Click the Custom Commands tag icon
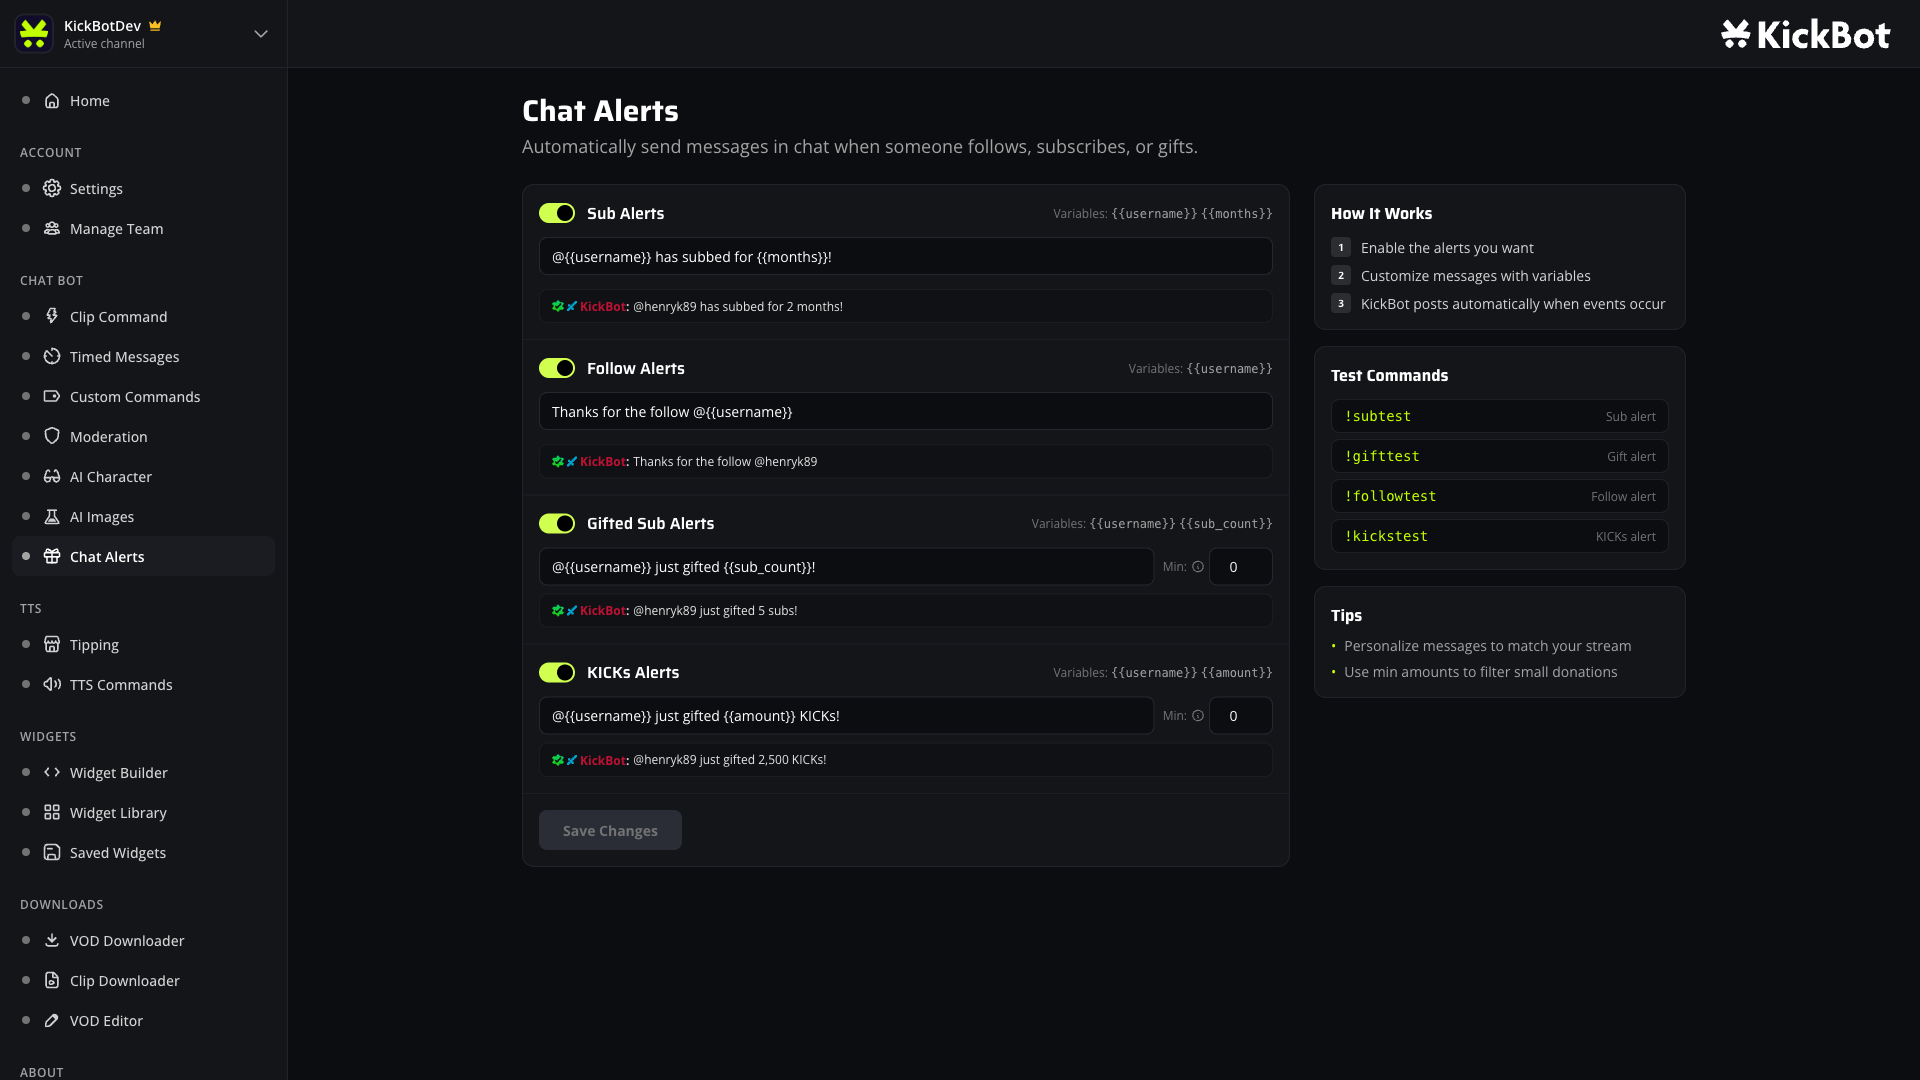The image size is (1920, 1080). point(52,397)
